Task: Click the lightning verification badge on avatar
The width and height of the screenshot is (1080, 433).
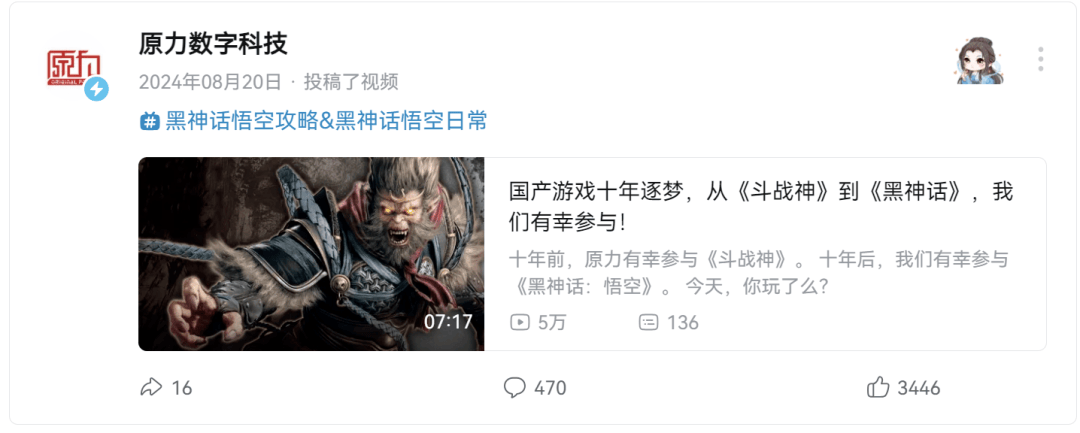Action: [x=96, y=89]
